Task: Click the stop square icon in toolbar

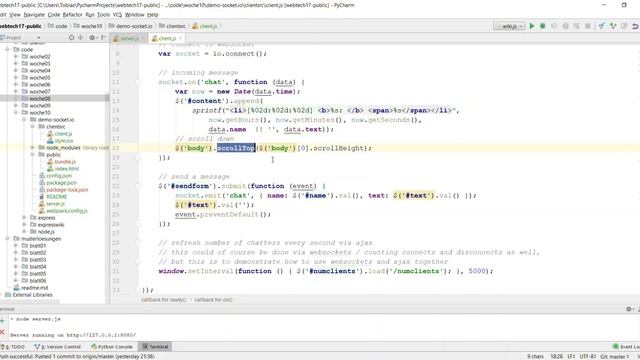Action: point(588,26)
